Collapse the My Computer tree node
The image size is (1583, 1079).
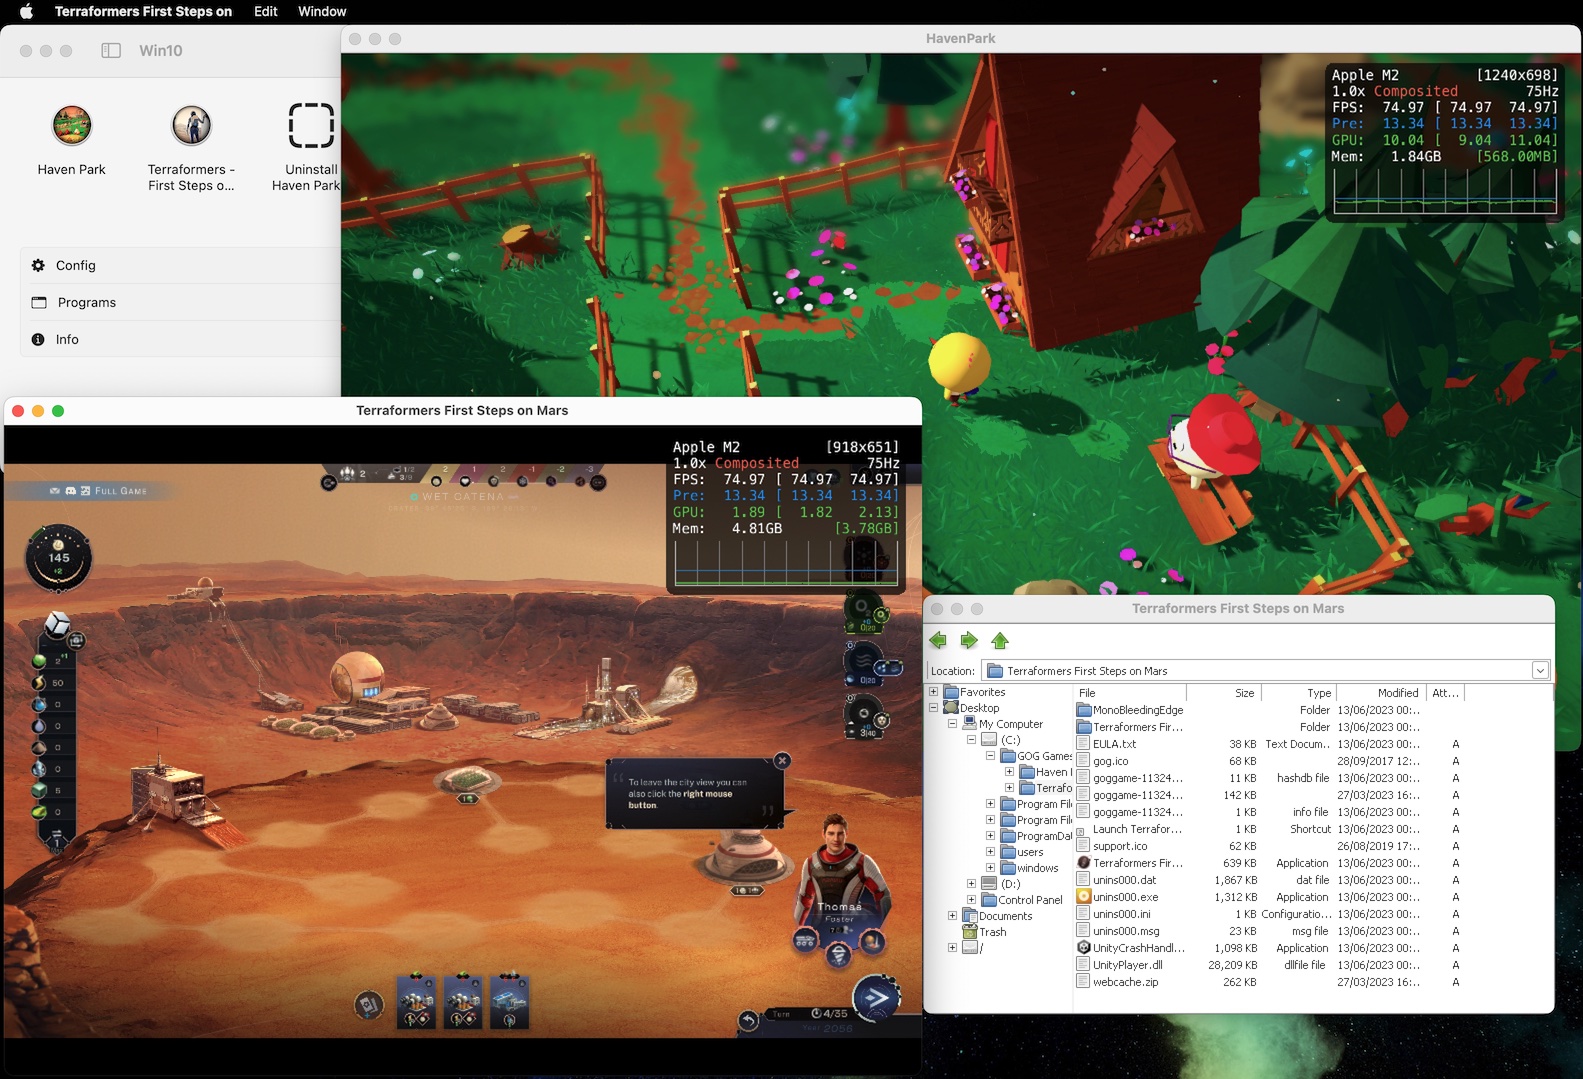coord(952,724)
